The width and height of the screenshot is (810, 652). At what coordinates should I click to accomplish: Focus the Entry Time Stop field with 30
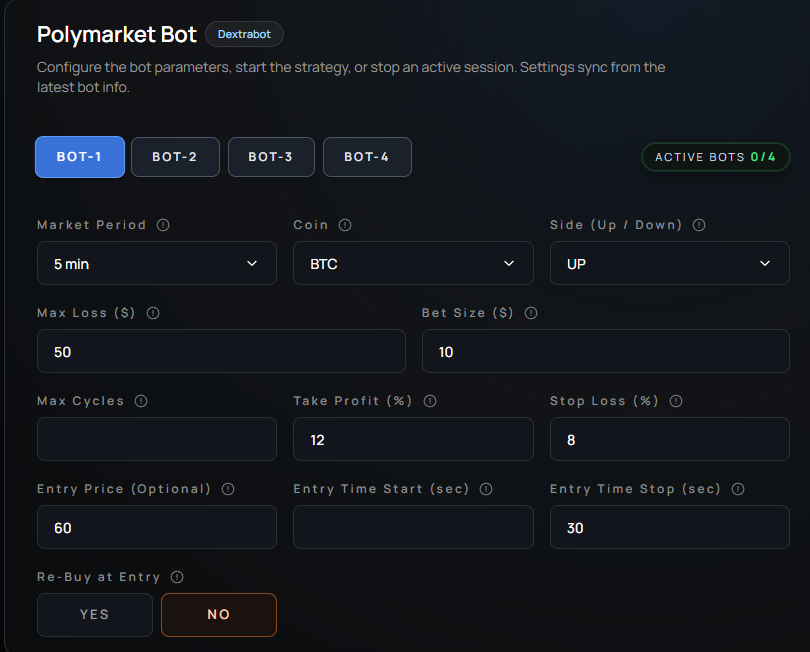click(670, 527)
